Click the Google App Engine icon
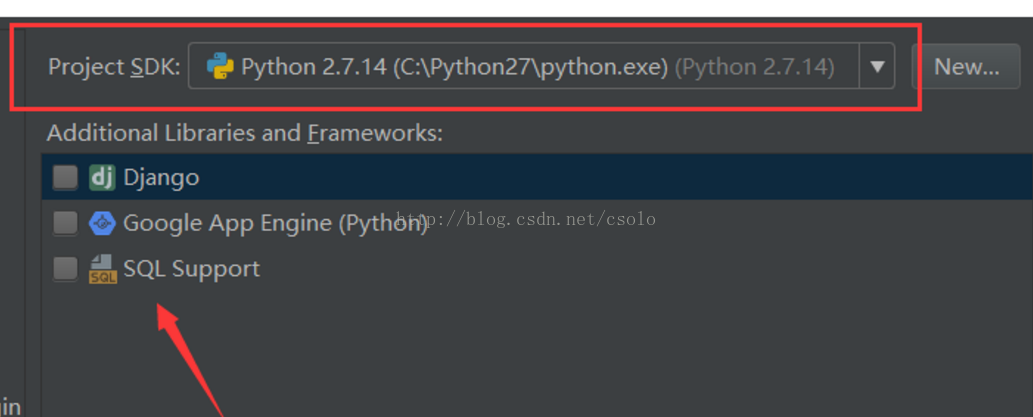This screenshot has width=1033, height=417. tap(102, 223)
